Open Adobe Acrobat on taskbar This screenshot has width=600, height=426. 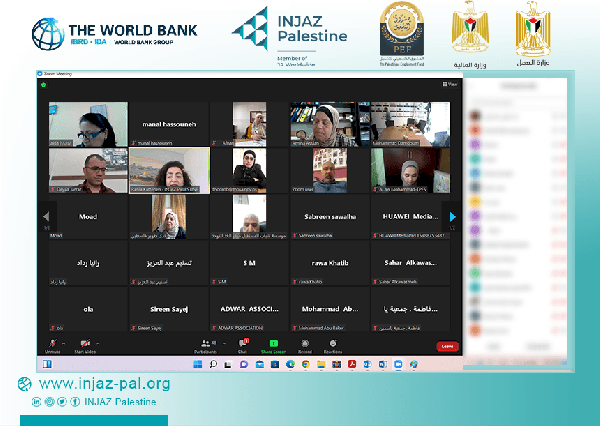352,364
